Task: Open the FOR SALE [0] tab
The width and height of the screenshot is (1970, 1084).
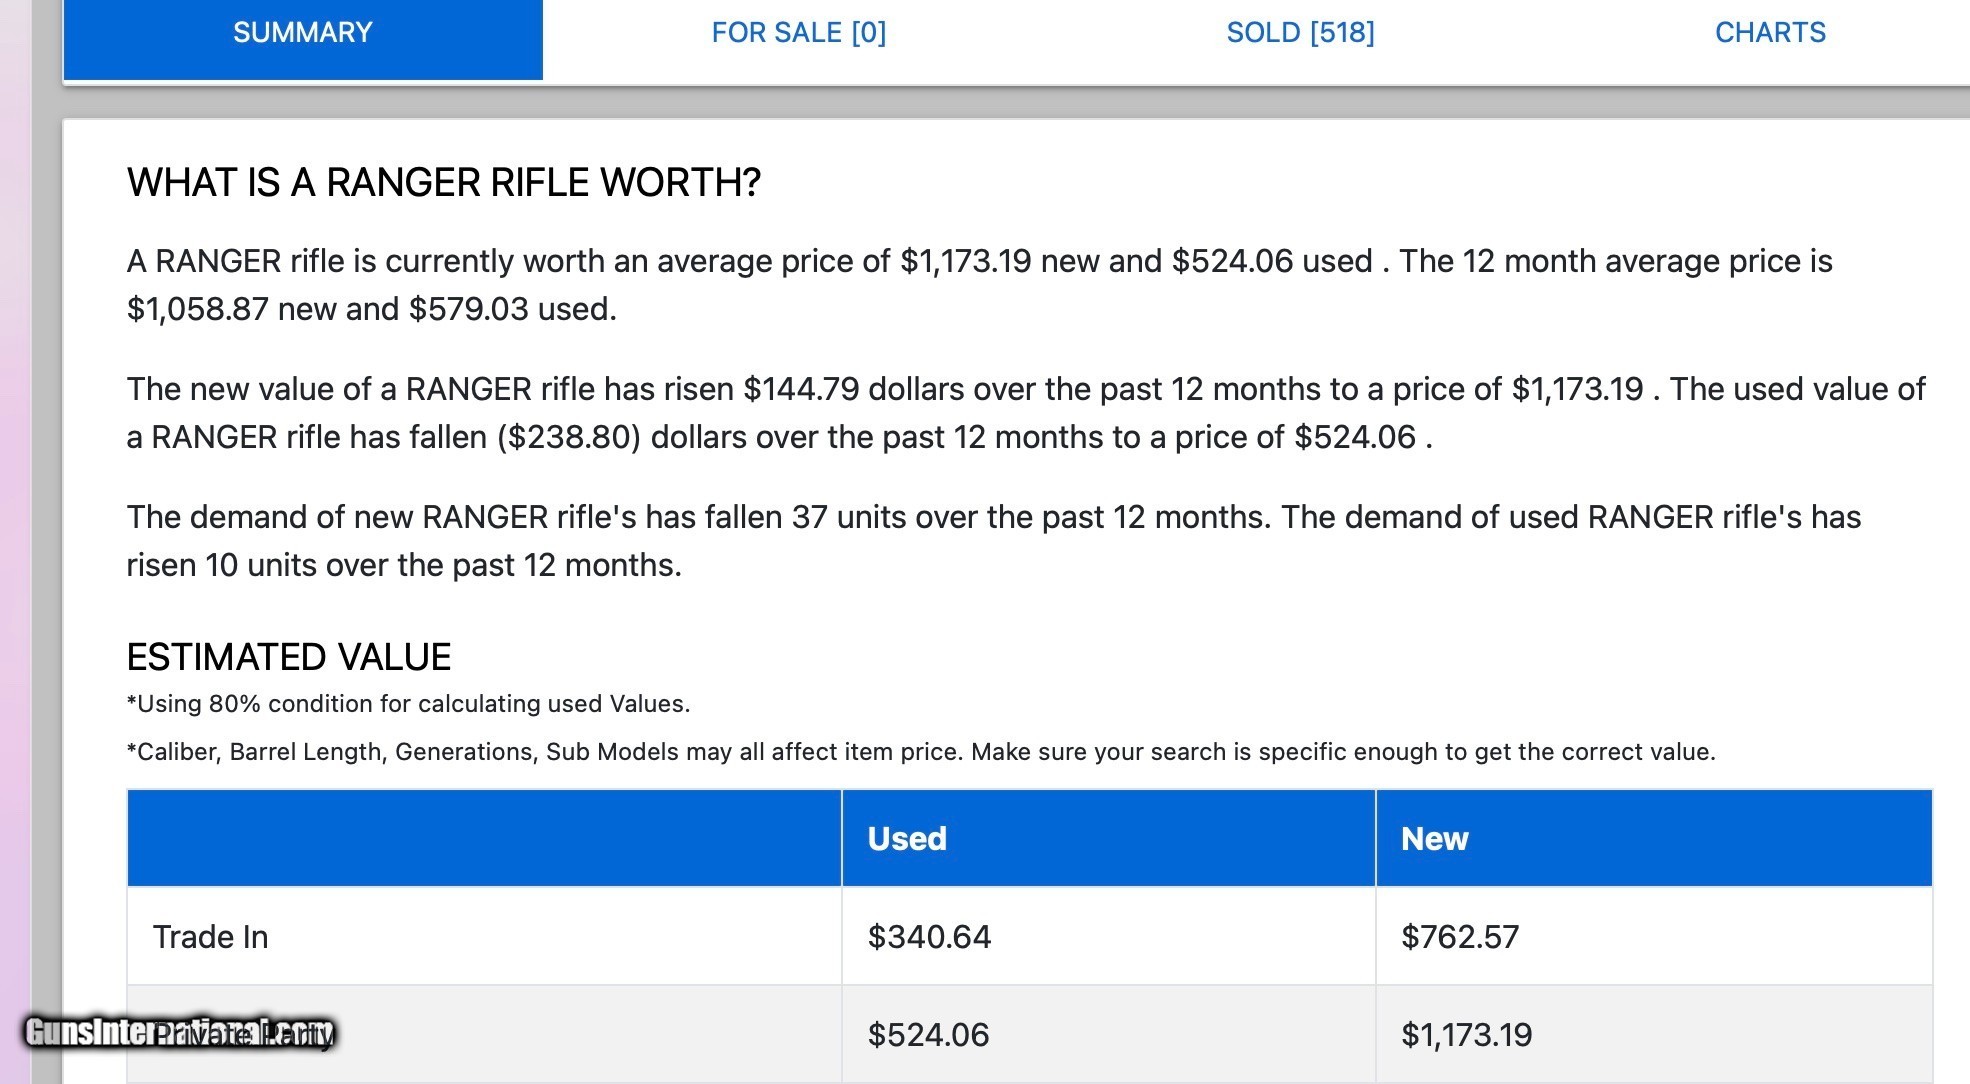Action: click(x=798, y=33)
